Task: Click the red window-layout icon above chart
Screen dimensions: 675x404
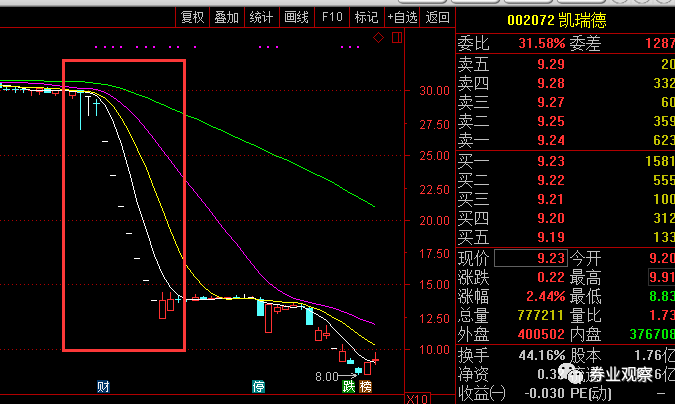Action: [397, 37]
